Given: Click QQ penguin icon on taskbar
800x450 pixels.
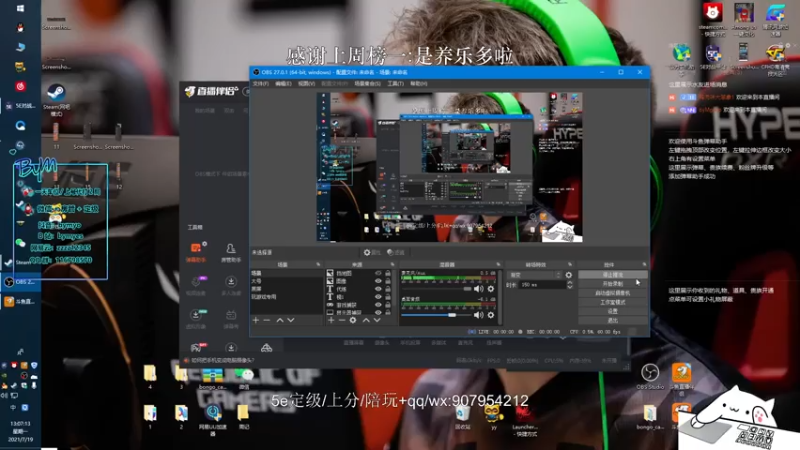Looking at the screenshot, I should [20, 28].
